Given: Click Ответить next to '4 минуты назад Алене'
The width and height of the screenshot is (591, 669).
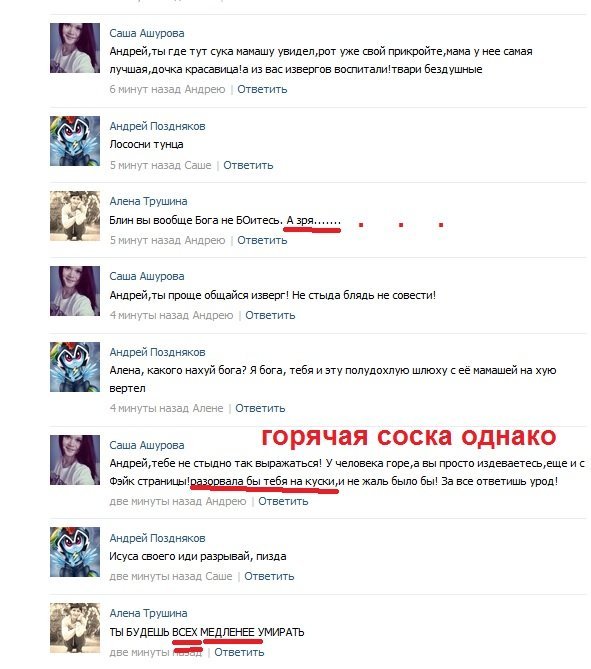Looking at the screenshot, I should click(260, 409).
